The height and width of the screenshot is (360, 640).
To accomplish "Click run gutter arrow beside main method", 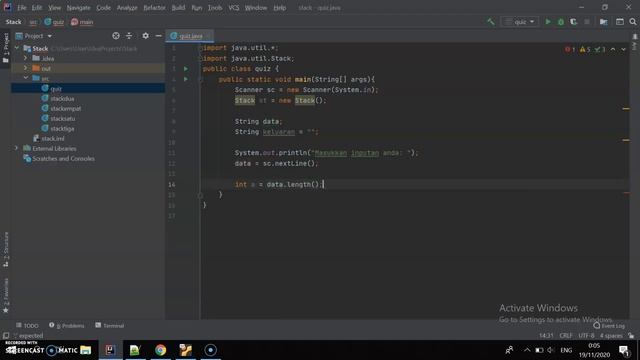I will pyautogui.click(x=186, y=79).
